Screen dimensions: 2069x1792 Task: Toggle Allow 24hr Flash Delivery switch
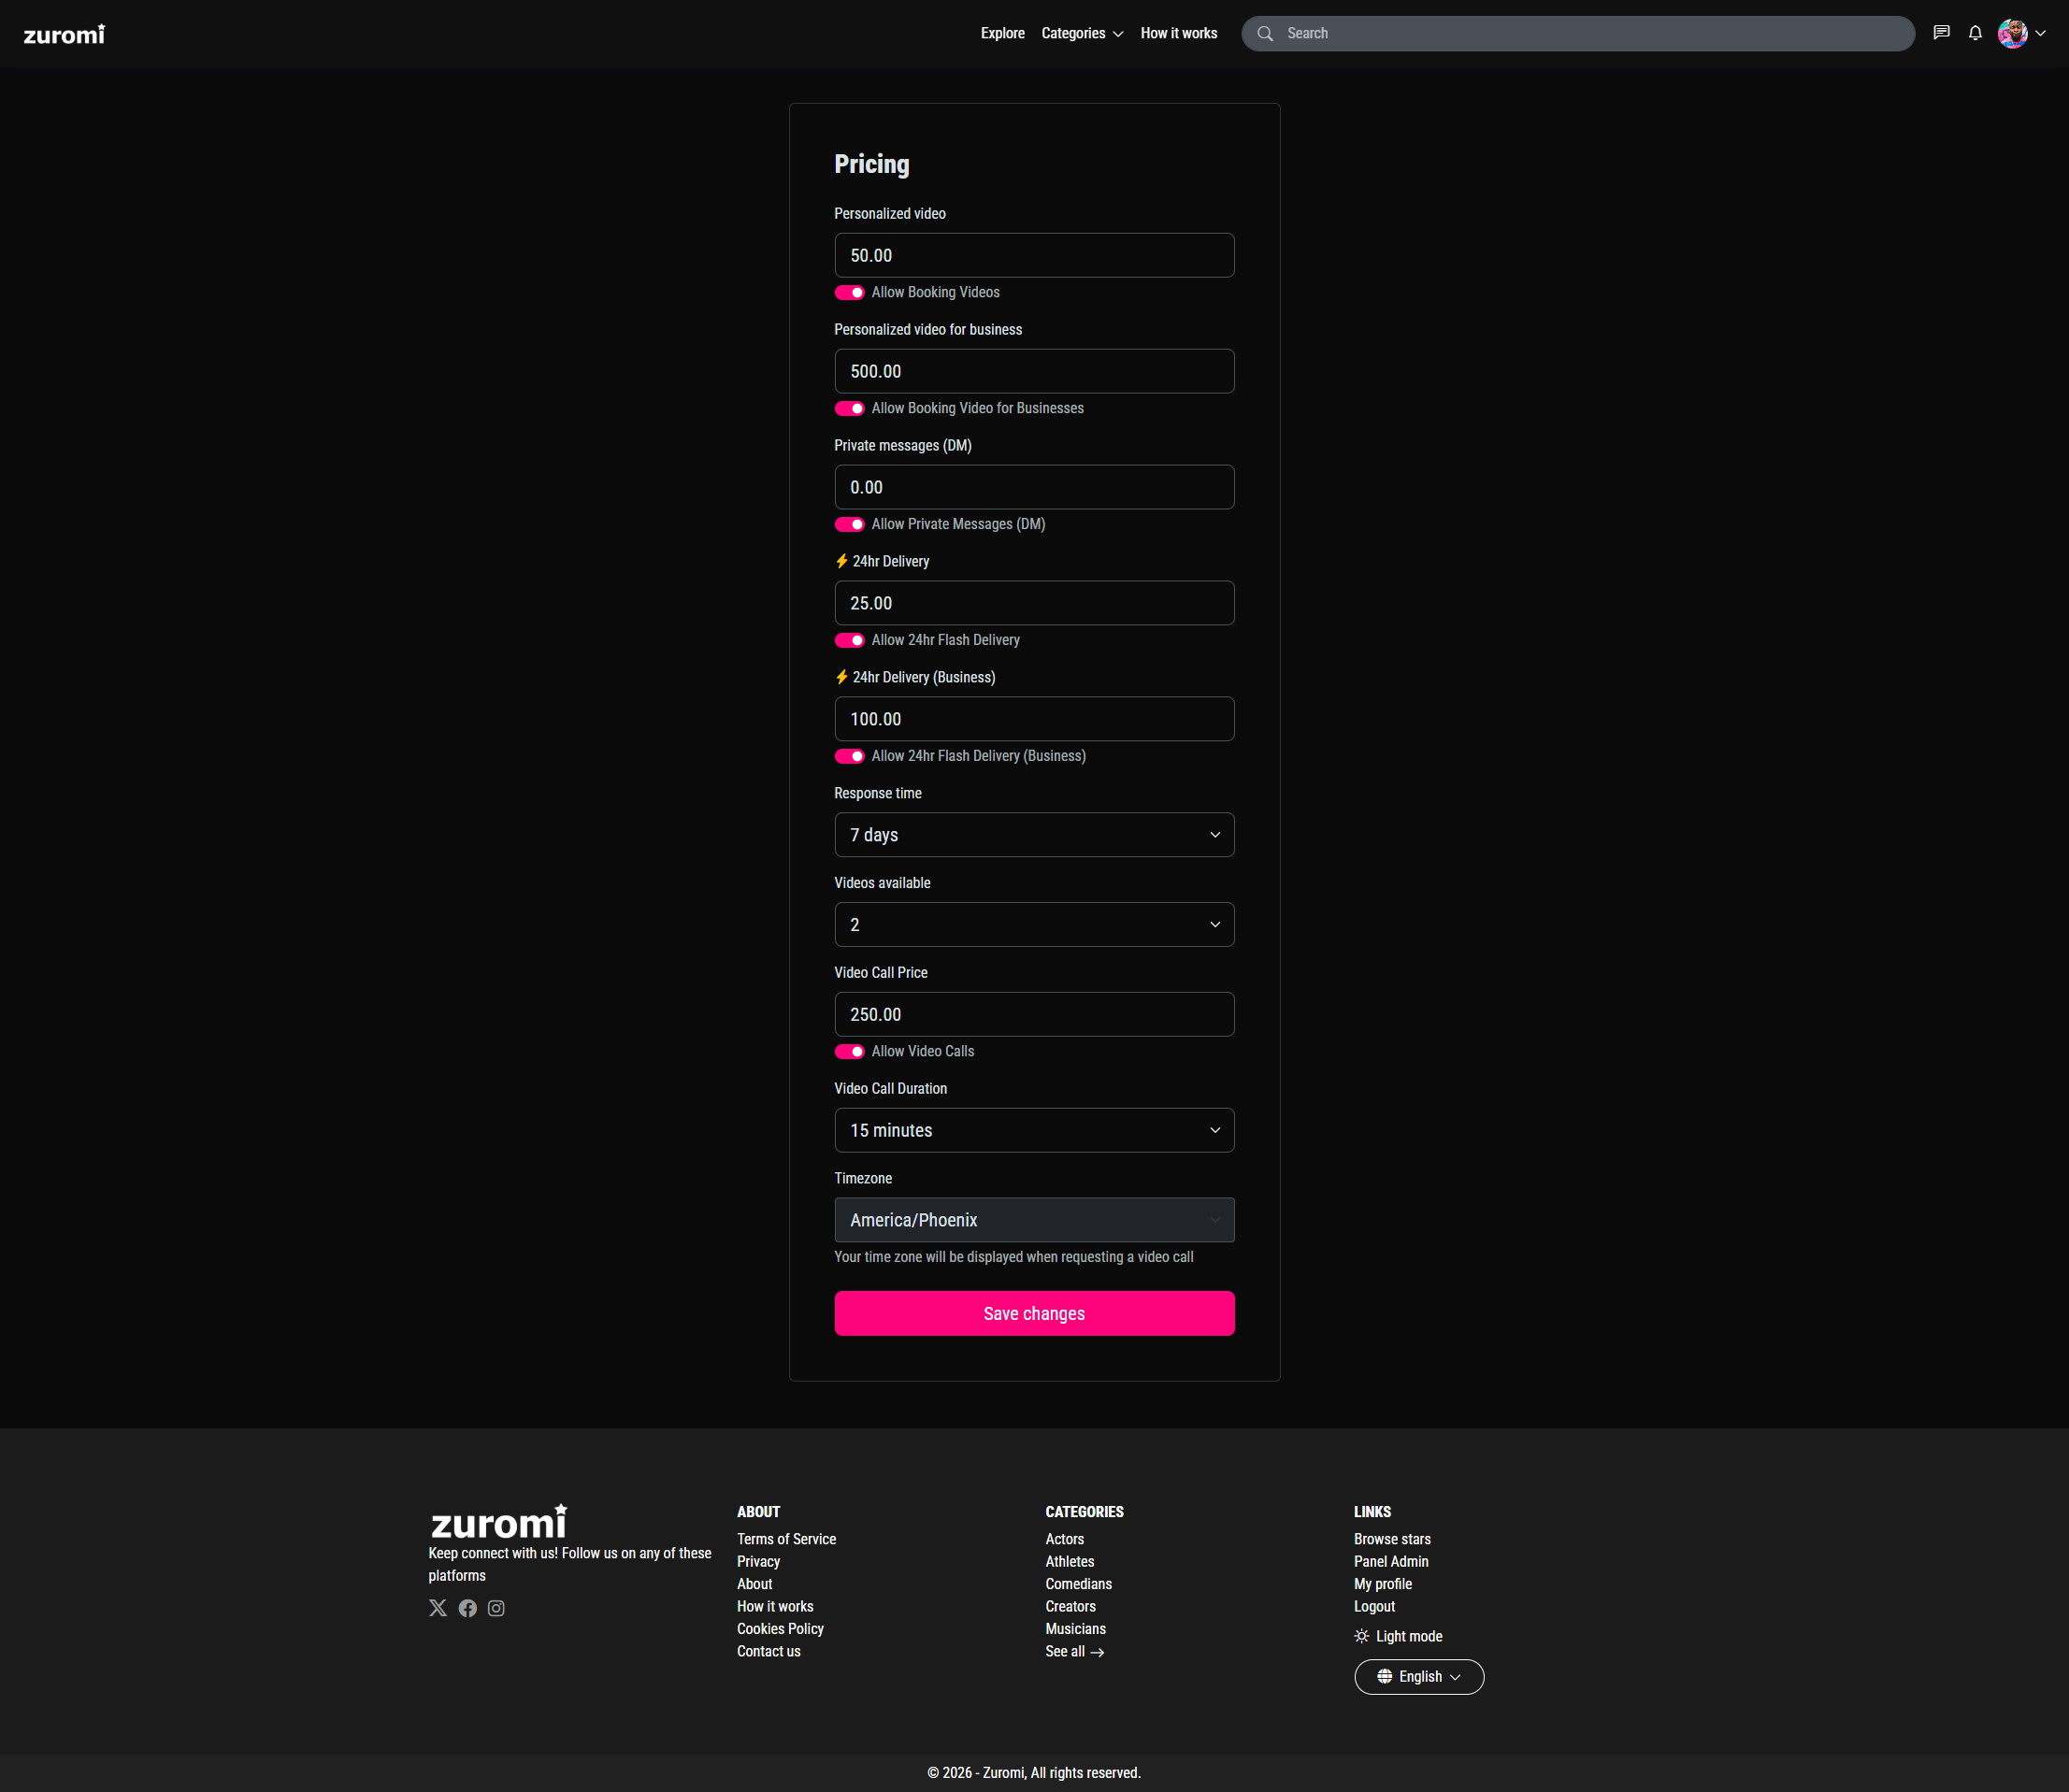click(x=849, y=640)
